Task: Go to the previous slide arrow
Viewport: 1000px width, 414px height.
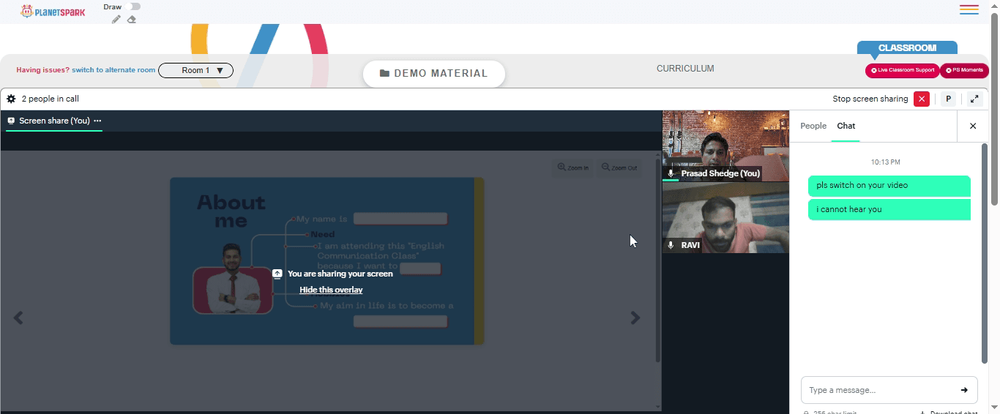Action: coord(18,318)
